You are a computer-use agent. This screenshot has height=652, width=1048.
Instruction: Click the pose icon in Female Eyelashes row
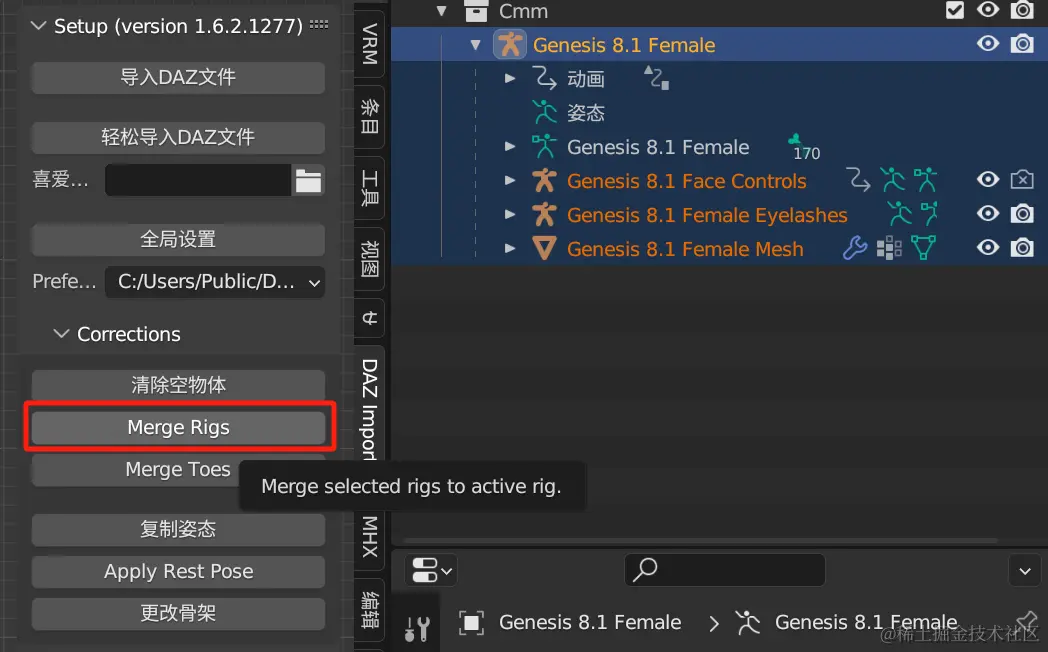[x=900, y=214]
